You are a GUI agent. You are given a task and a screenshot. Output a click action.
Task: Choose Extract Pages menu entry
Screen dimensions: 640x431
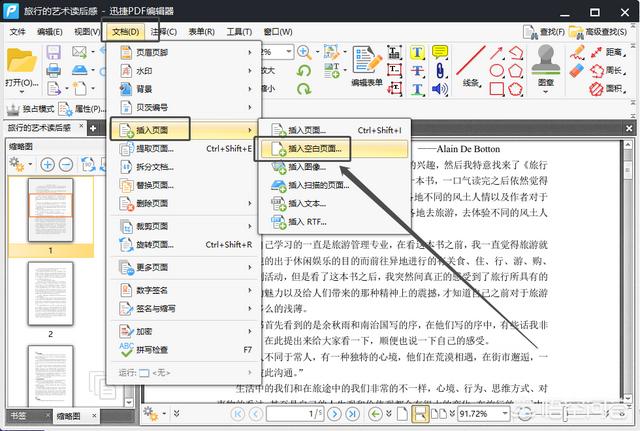click(x=184, y=149)
